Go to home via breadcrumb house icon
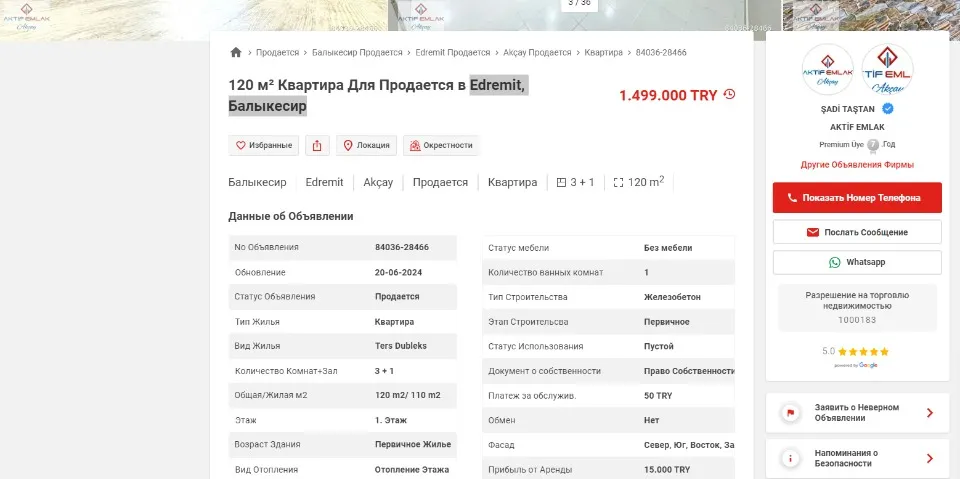 tap(236, 53)
